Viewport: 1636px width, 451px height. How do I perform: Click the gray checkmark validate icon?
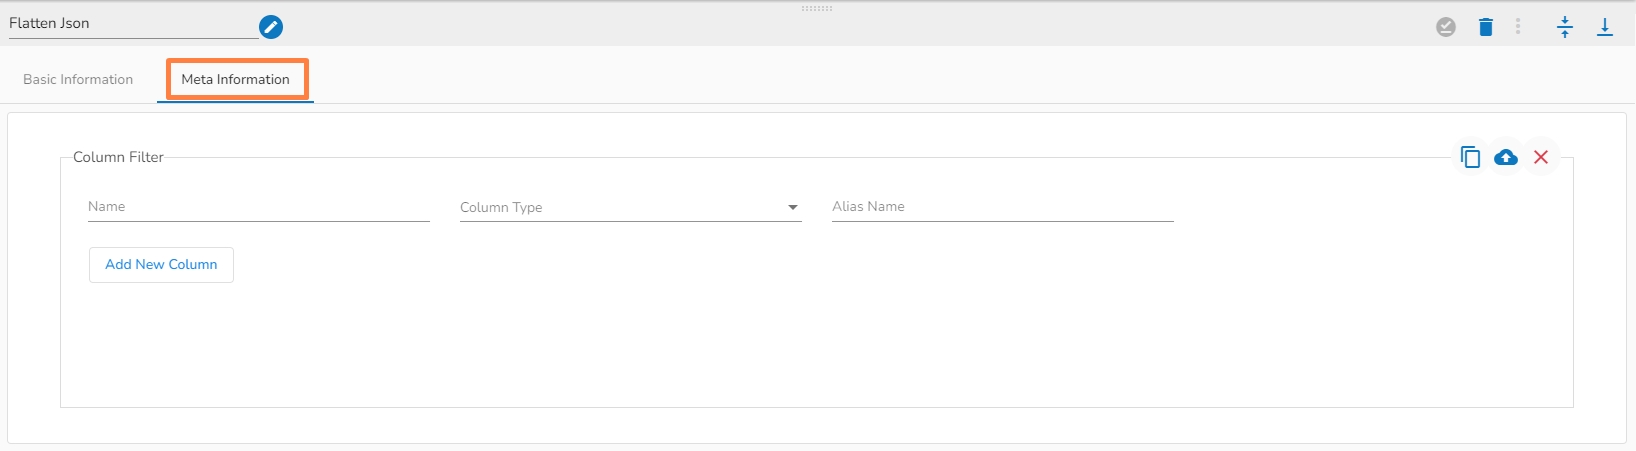coord(1446,27)
